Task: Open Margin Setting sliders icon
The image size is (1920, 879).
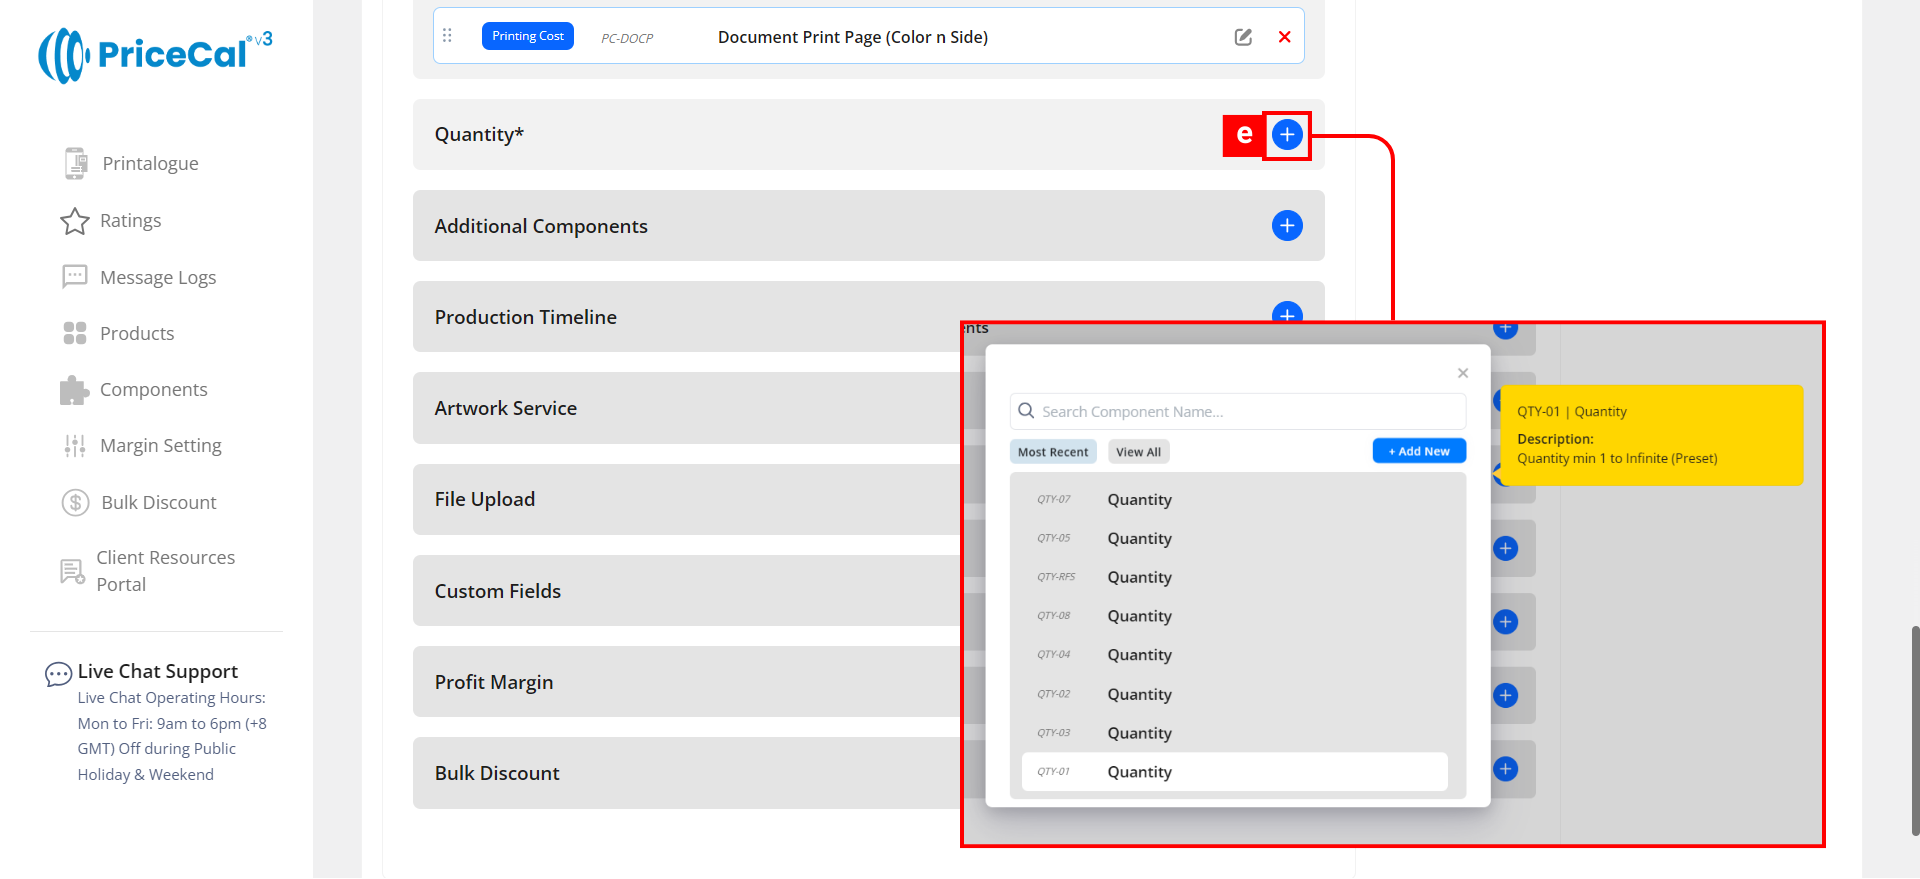Action: 75,446
